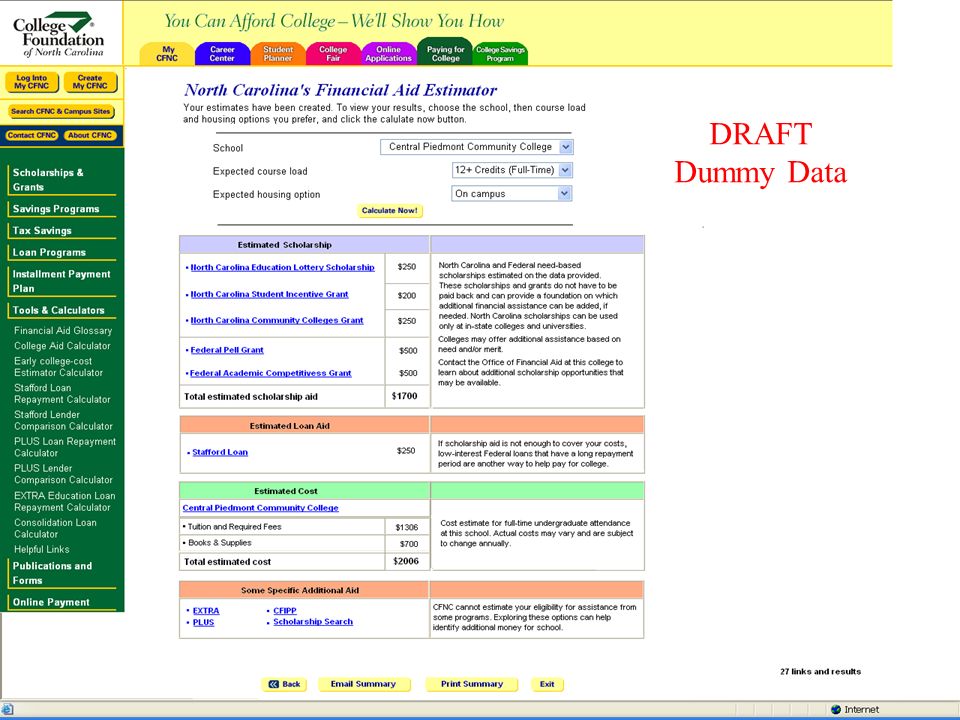This screenshot has width=960, height=720.
Task: Open Stafford Loan Repayment Calculator link
Action: click(x=62, y=394)
